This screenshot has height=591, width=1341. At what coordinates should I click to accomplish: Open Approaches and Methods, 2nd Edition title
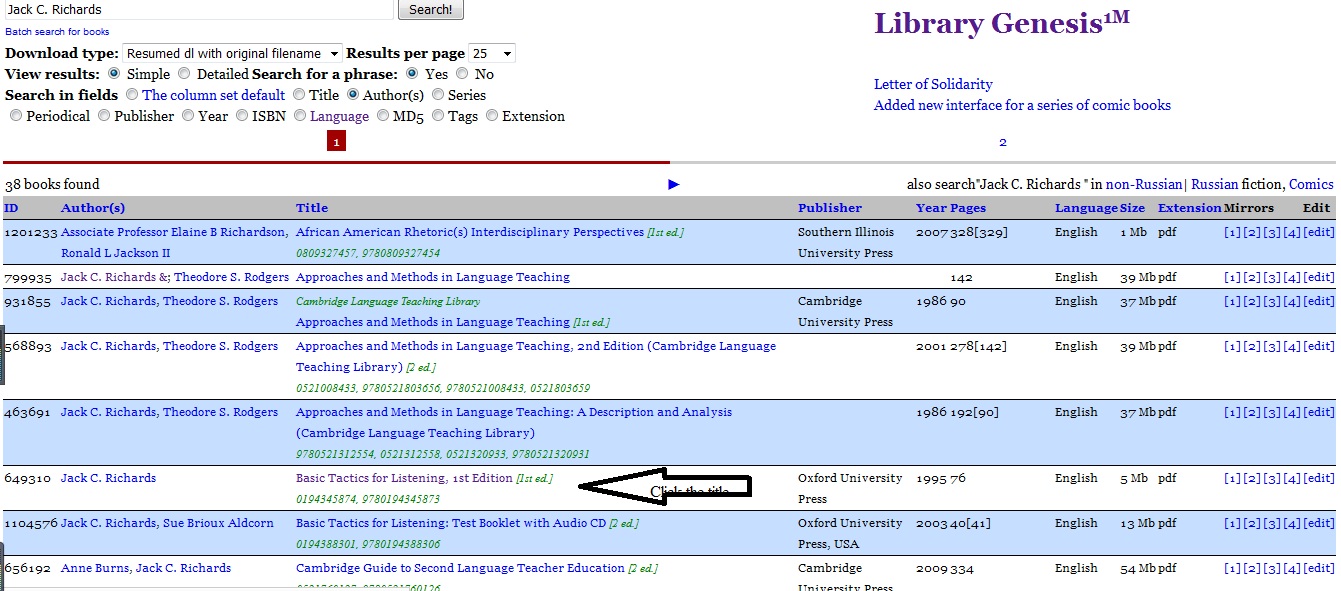pyautogui.click(x=536, y=356)
